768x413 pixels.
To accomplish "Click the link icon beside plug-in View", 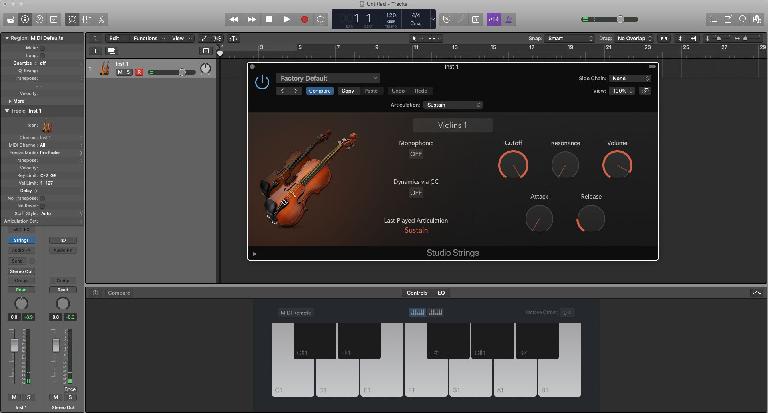I will 646,91.
